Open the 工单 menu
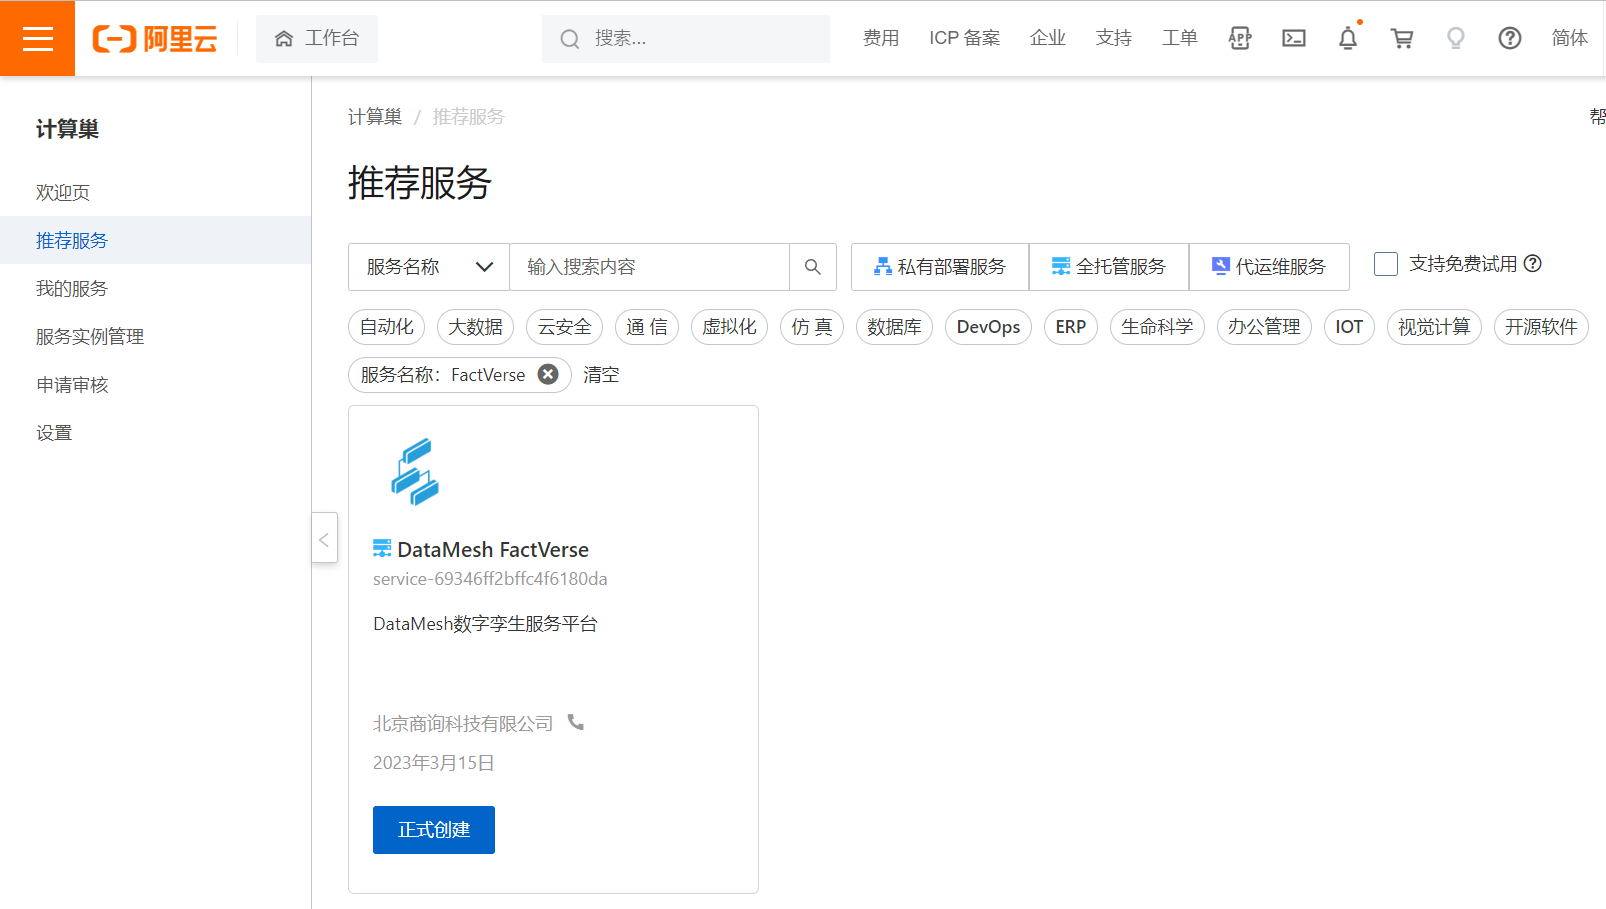Screen dimensions: 1606x909 point(1180,38)
